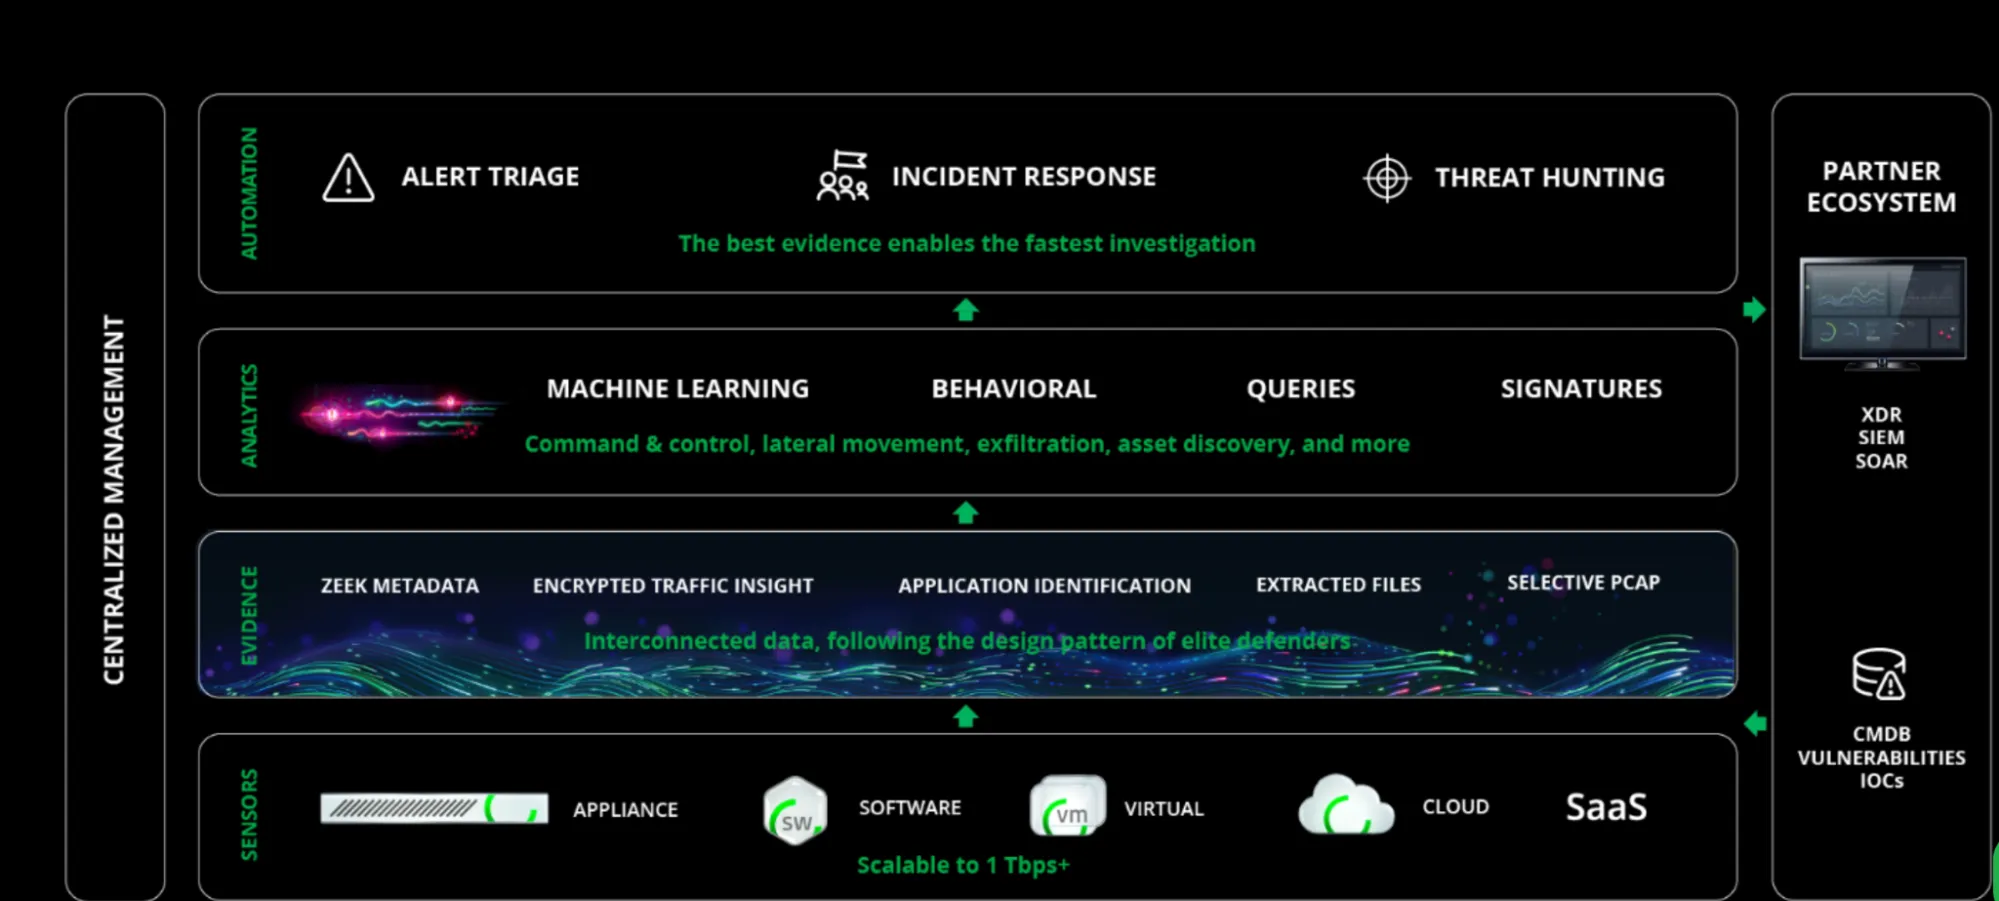Select the Incident Response team flag icon

[x=843, y=176]
